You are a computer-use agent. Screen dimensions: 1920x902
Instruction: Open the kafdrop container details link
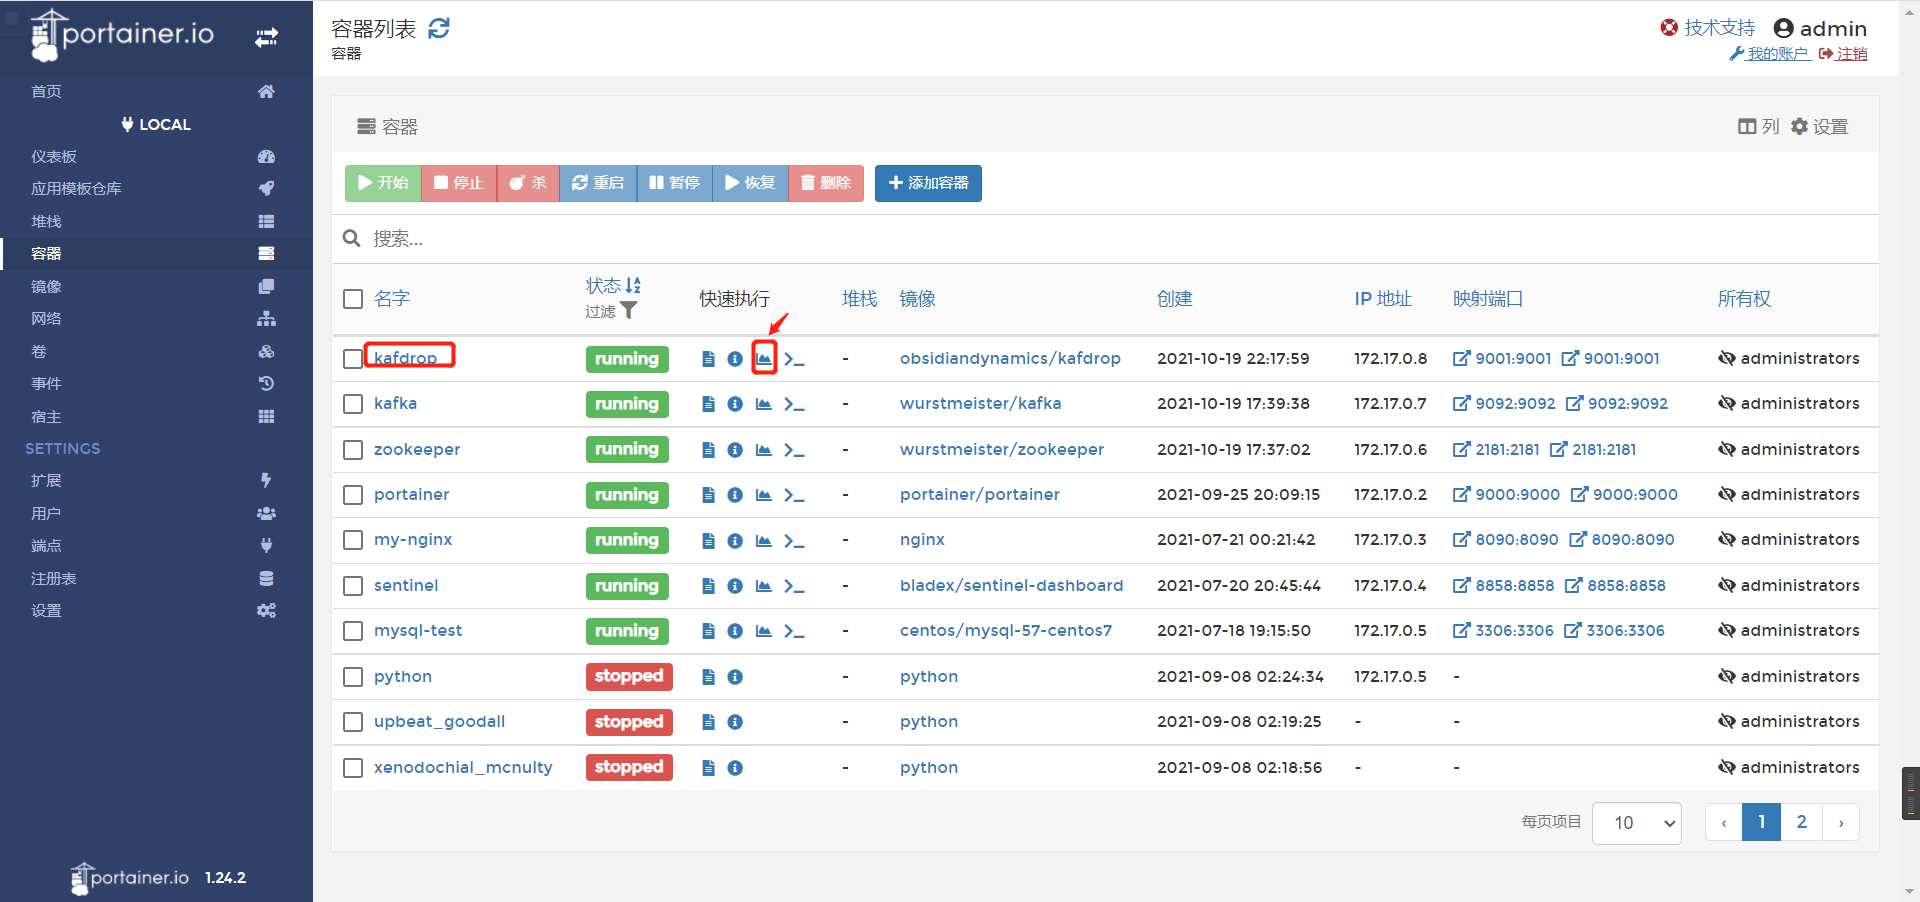pos(405,357)
